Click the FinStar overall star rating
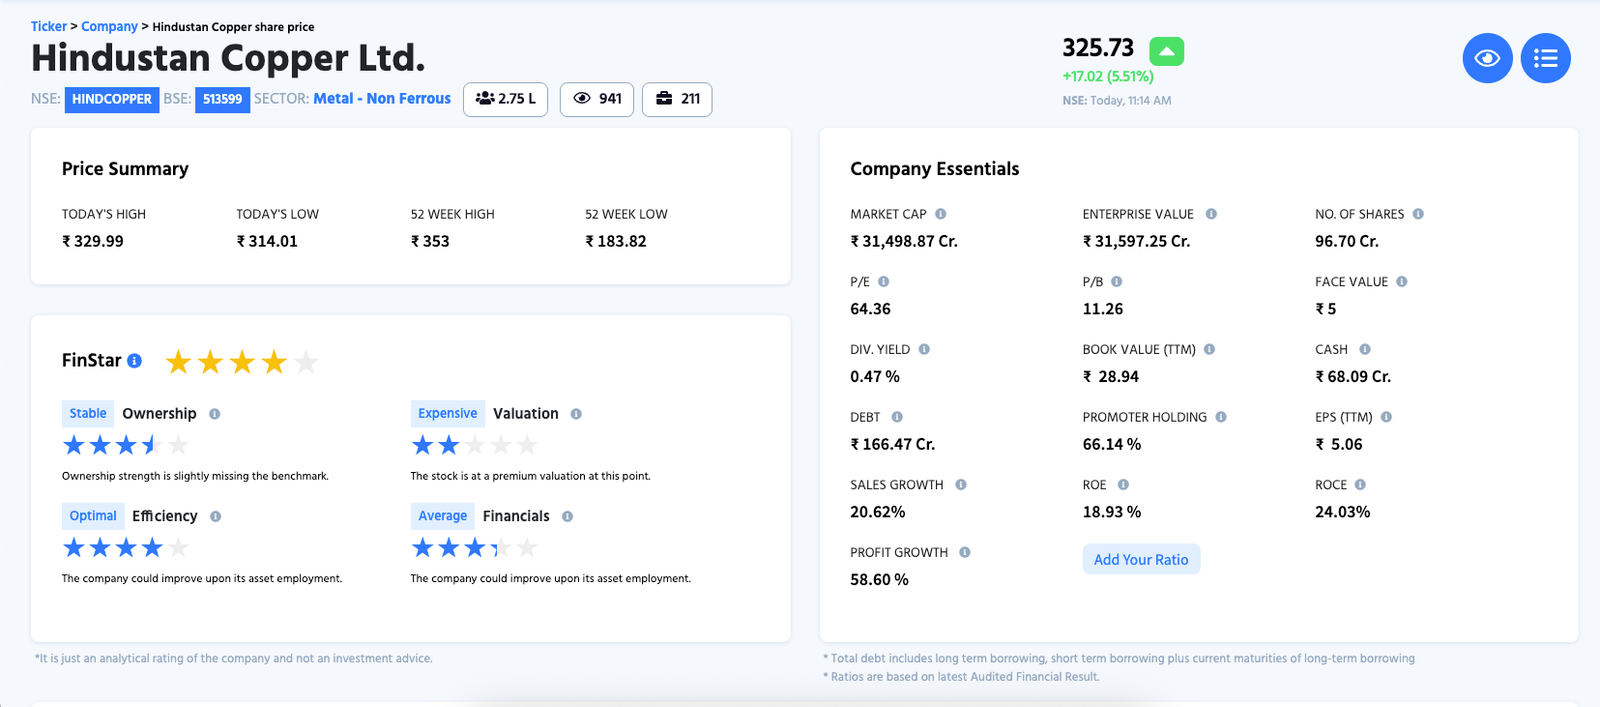The image size is (1600, 707). (x=242, y=362)
